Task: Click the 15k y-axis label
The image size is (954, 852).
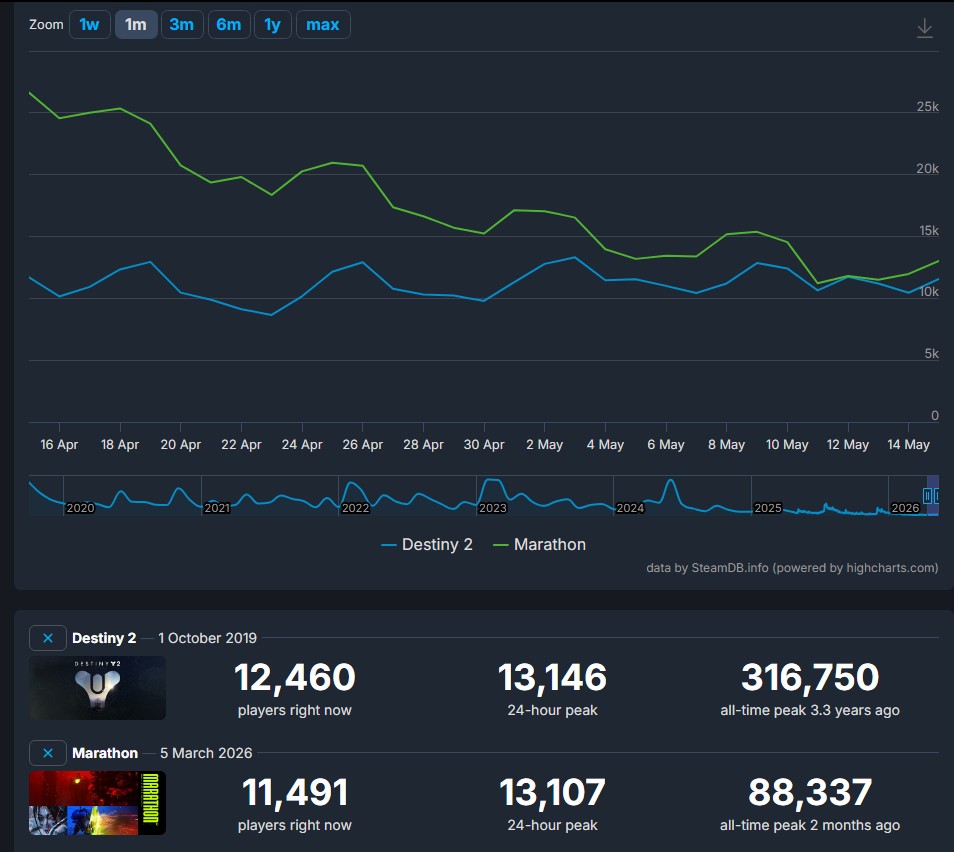Action: point(928,231)
